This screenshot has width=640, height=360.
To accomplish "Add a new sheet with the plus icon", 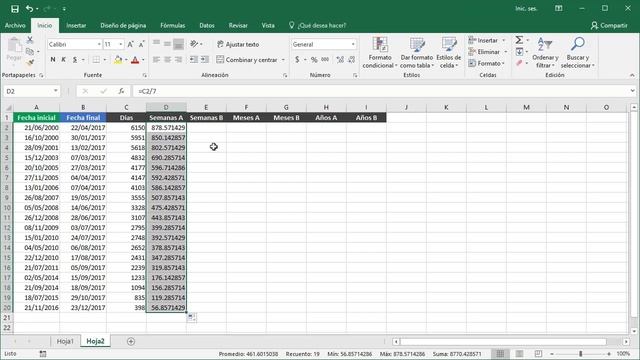I will 131,341.
